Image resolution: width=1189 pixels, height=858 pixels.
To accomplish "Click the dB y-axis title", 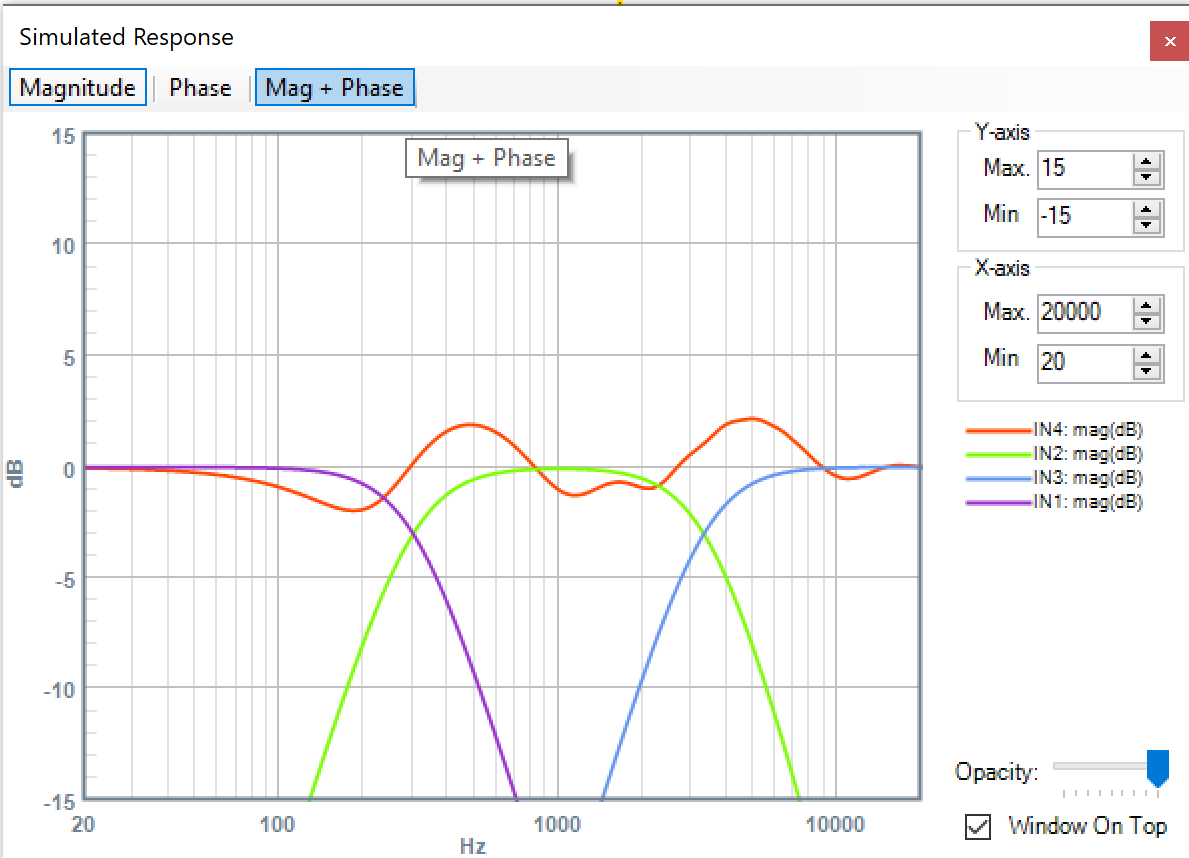I will [14, 473].
